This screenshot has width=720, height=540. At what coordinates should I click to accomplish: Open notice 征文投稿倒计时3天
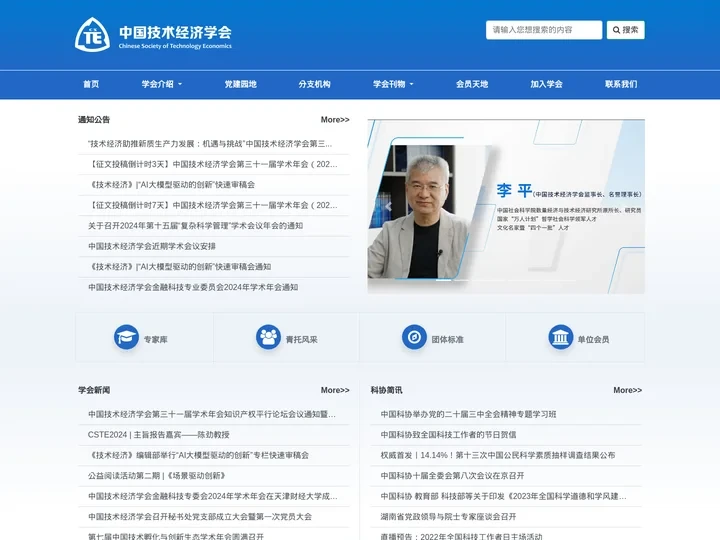tap(213, 164)
